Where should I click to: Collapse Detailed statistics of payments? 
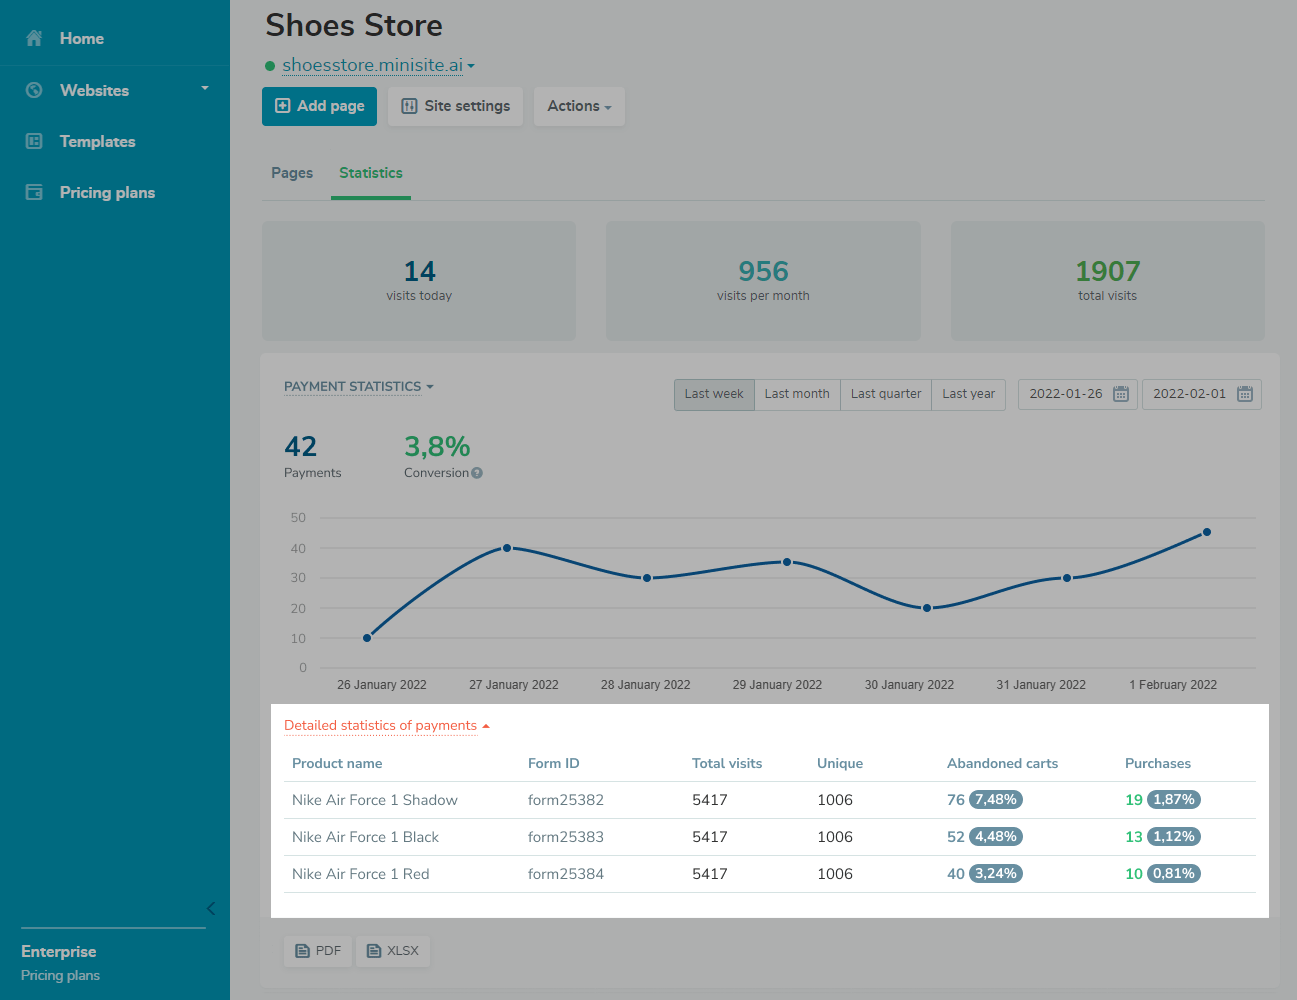pos(387,726)
